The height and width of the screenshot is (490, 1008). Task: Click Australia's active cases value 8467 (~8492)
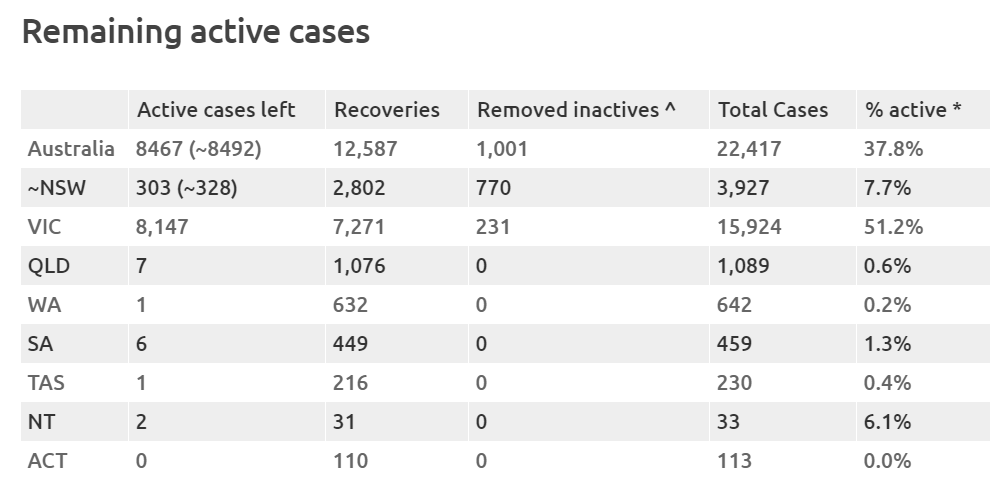point(199,149)
